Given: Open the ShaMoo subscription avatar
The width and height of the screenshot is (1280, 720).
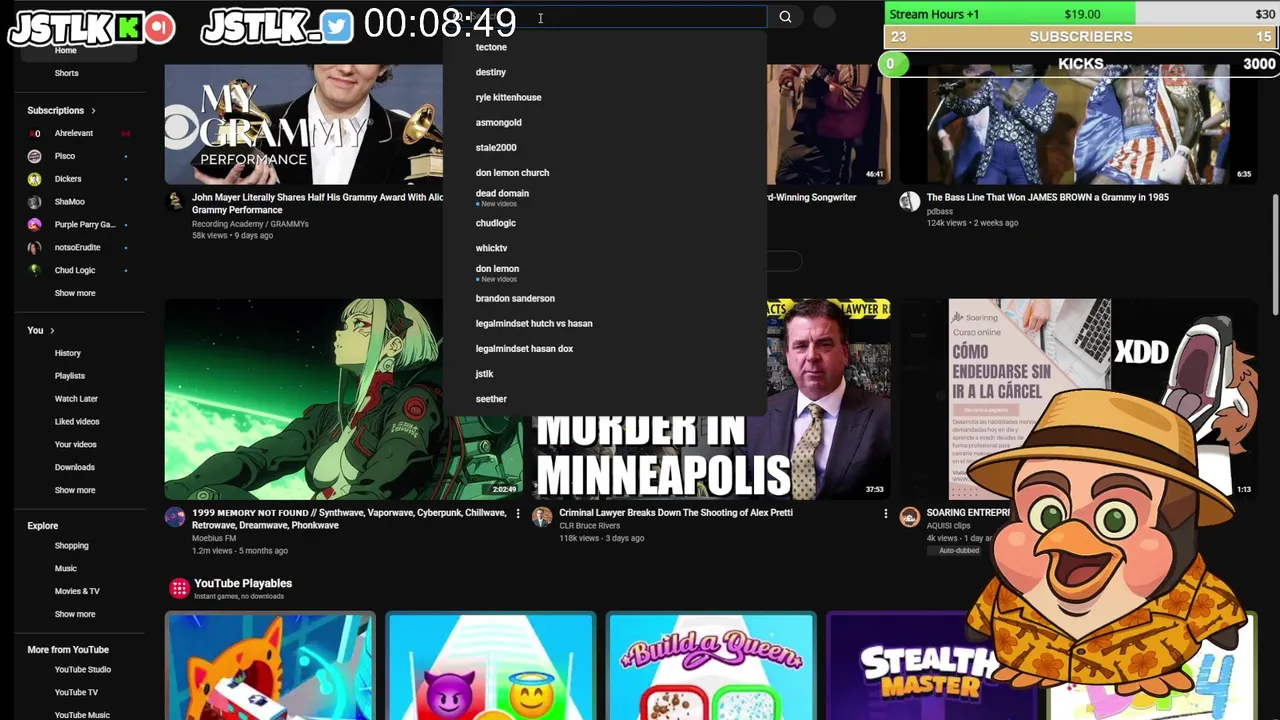Looking at the screenshot, I should (35, 202).
